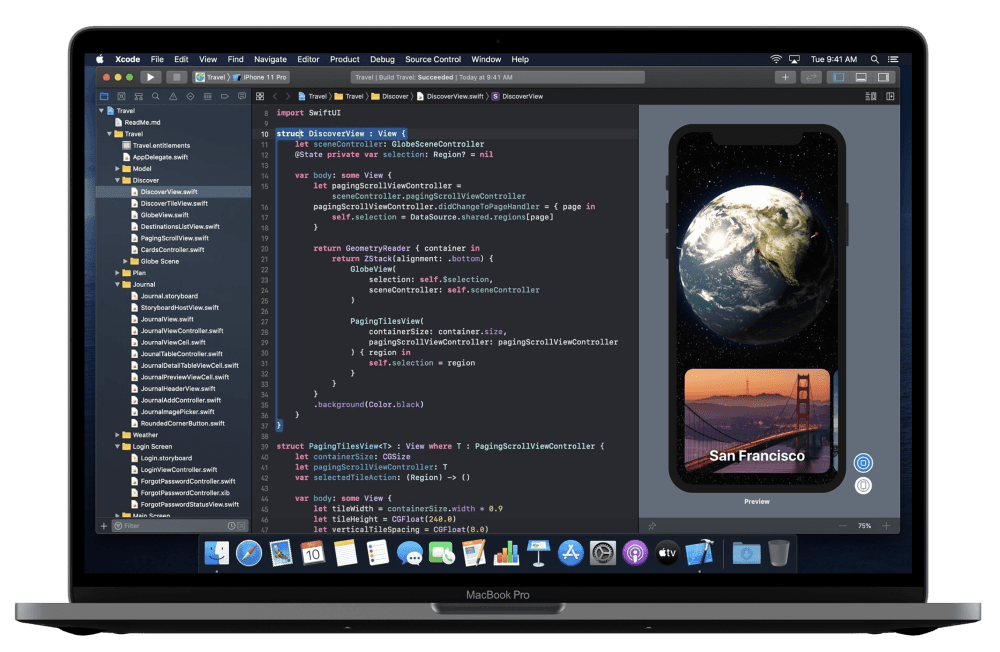
Task: Open the Symbol navigator
Action: click(138, 96)
